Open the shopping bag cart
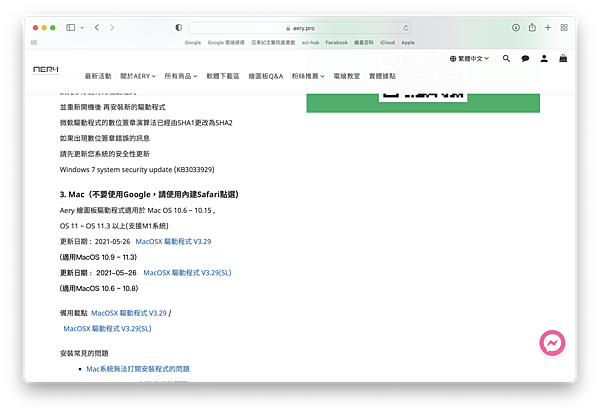Viewport: 600px width, 414px height. [x=563, y=58]
